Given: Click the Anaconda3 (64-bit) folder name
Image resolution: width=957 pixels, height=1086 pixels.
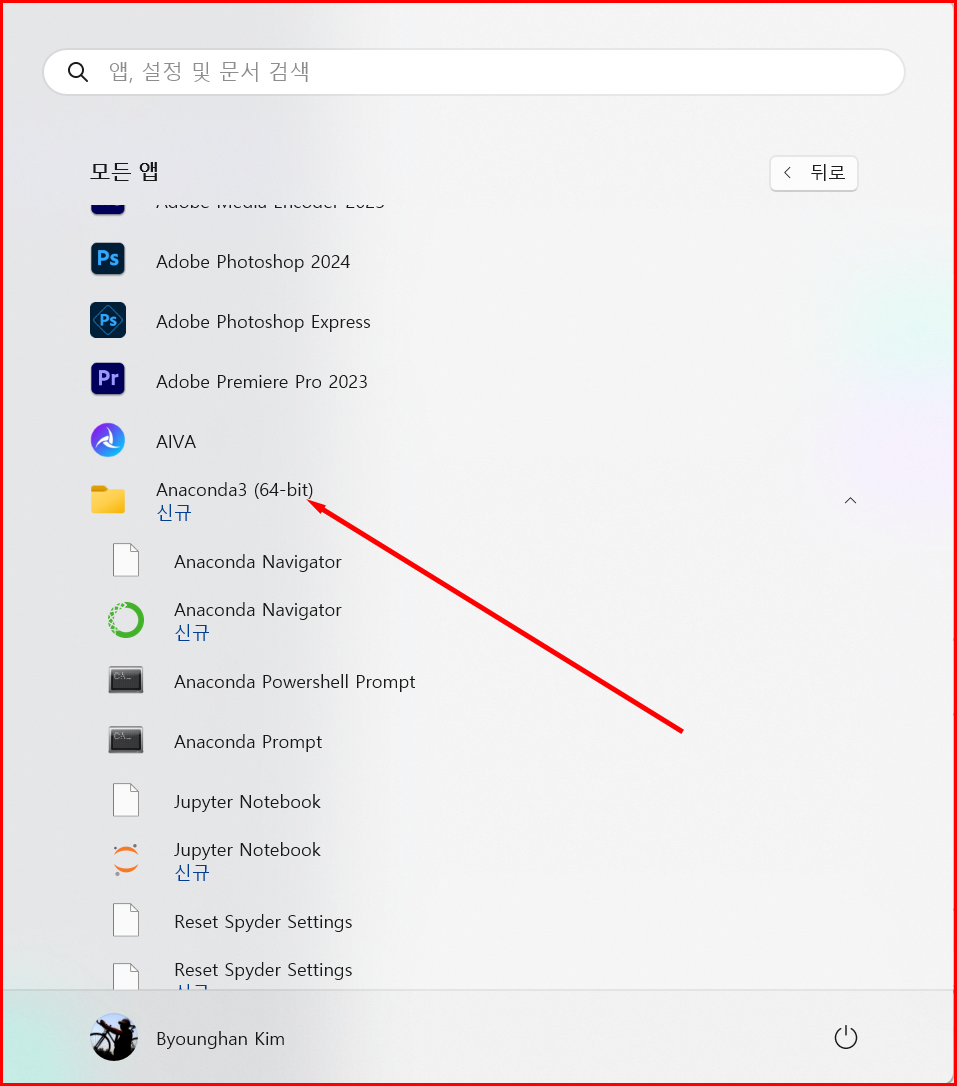Looking at the screenshot, I should coord(235,490).
